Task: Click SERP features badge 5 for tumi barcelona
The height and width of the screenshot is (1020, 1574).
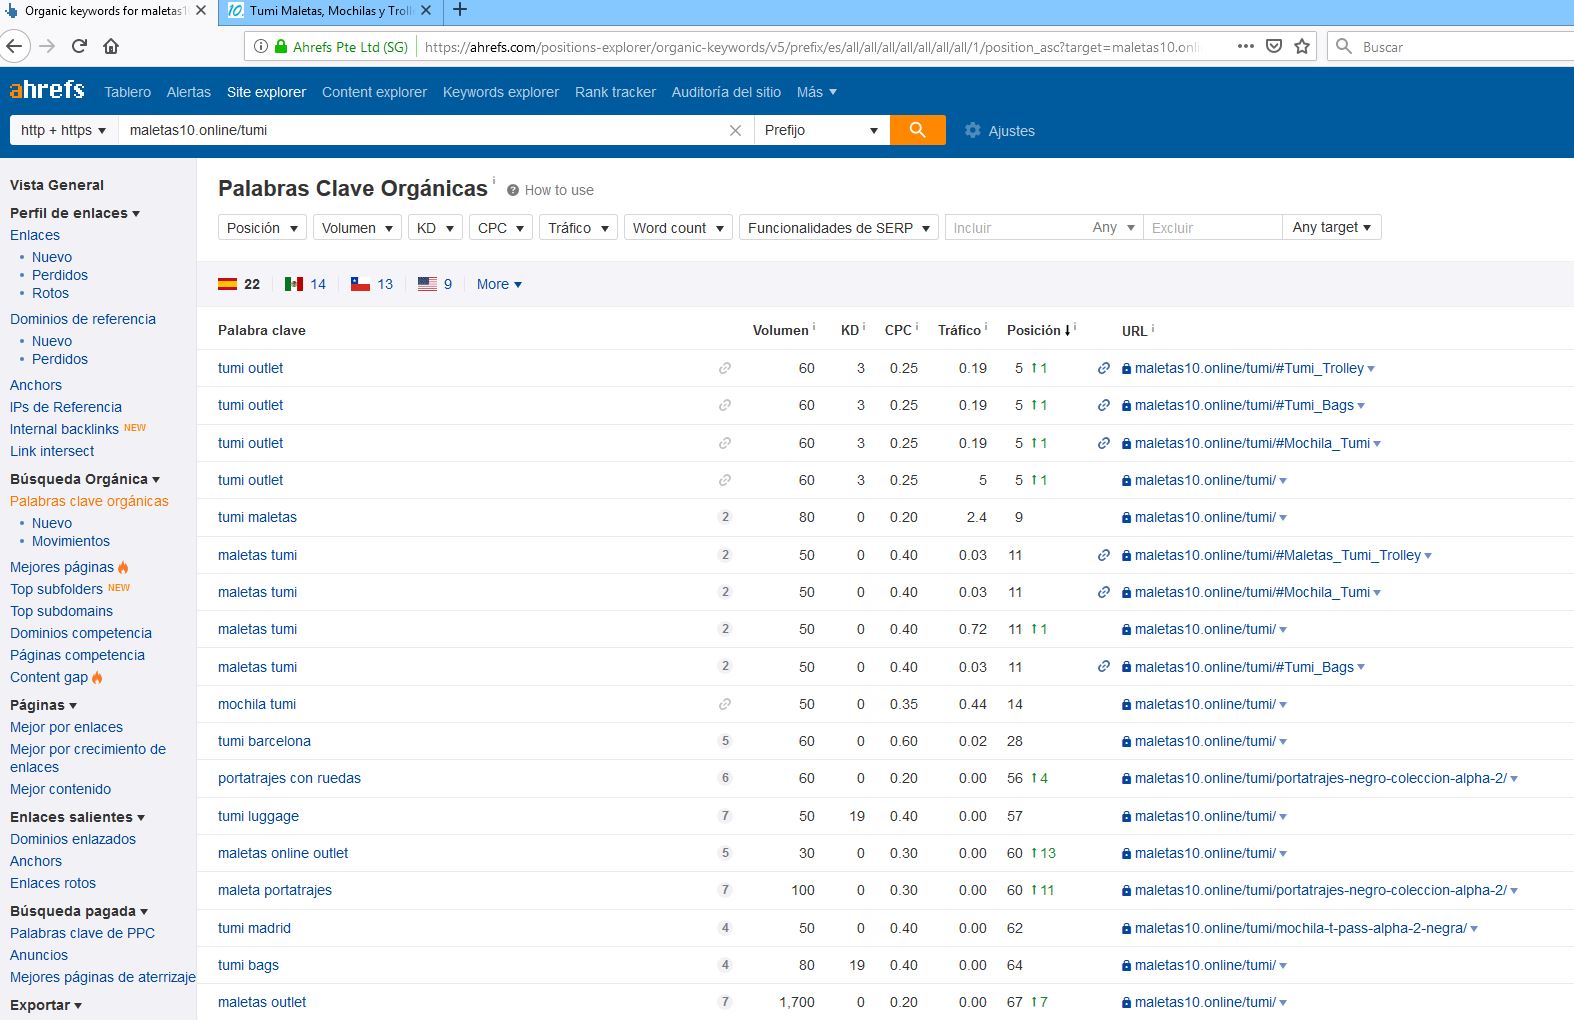Action: click(725, 741)
